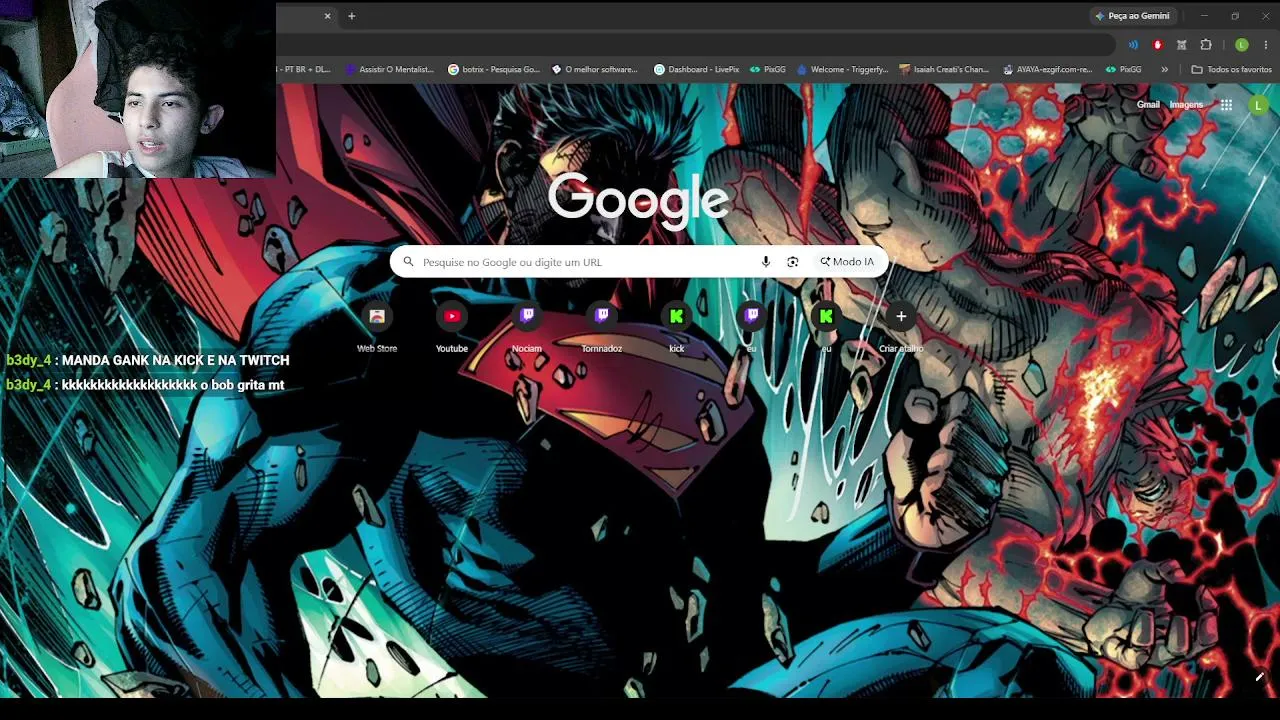Click the red extension icon in the toolbar
The image size is (1280, 720).
pos(1158,45)
